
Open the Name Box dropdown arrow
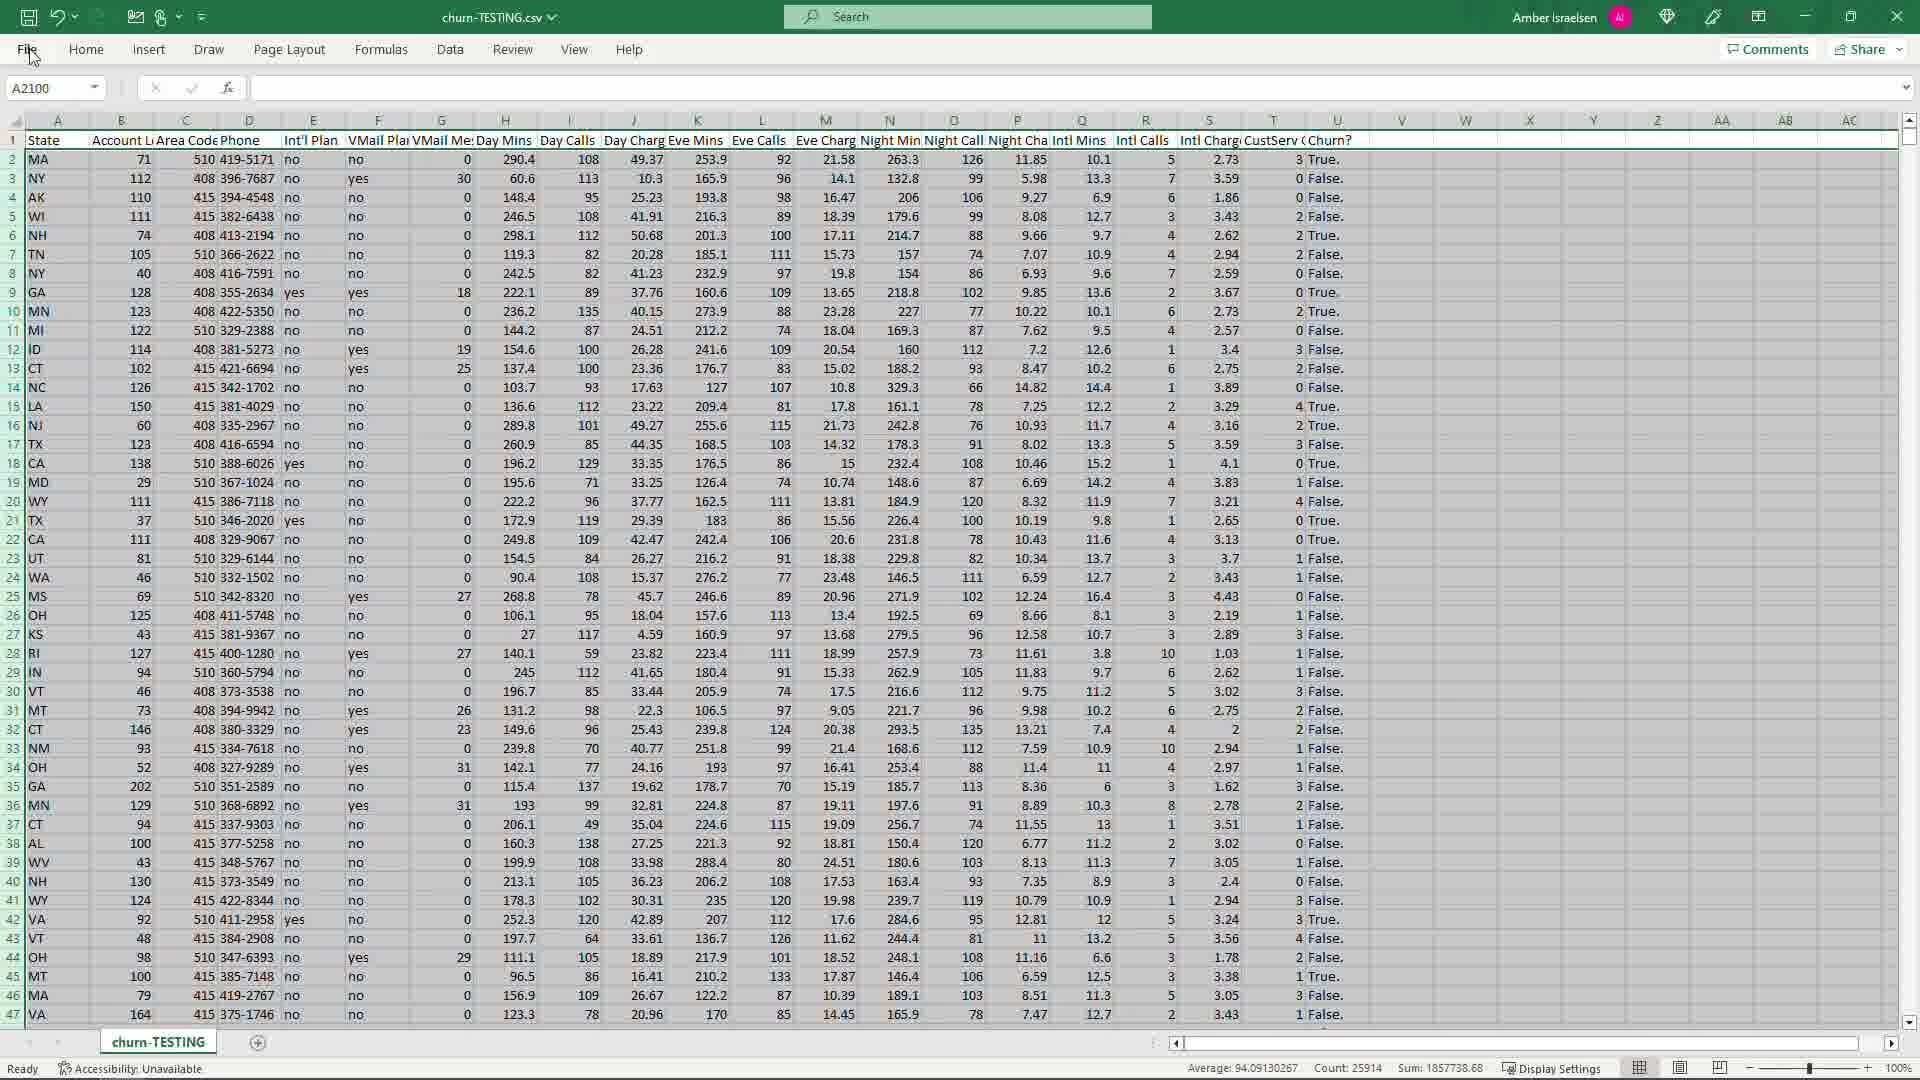point(94,88)
